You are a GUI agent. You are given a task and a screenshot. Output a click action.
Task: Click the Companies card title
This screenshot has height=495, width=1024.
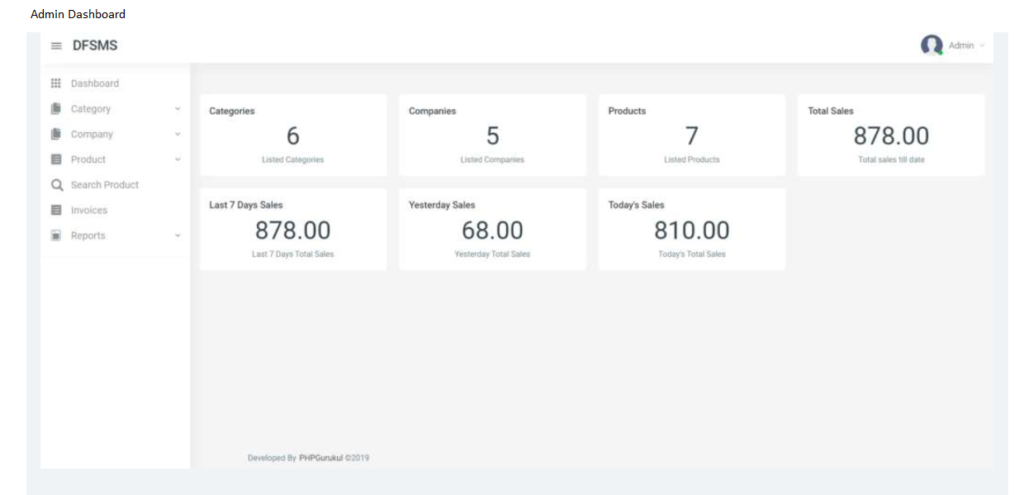pyautogui.click(x=432, y=111)
